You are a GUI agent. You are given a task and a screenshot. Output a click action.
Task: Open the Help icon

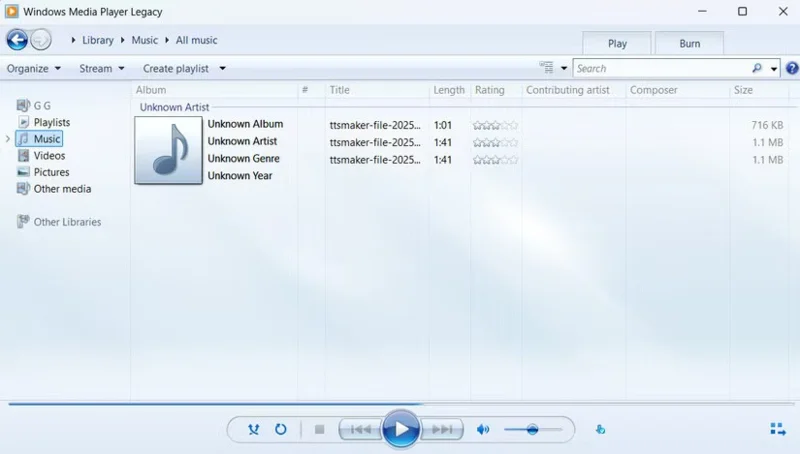tap(792, 68)
